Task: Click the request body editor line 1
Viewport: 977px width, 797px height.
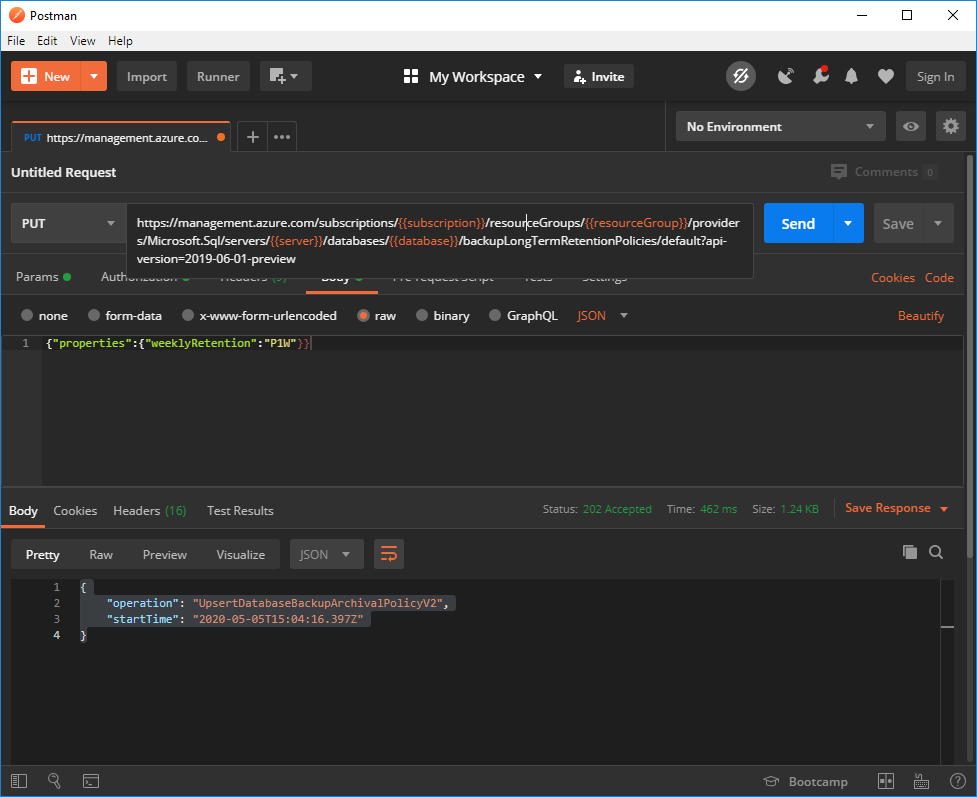Action: click(x=502, y=343)
